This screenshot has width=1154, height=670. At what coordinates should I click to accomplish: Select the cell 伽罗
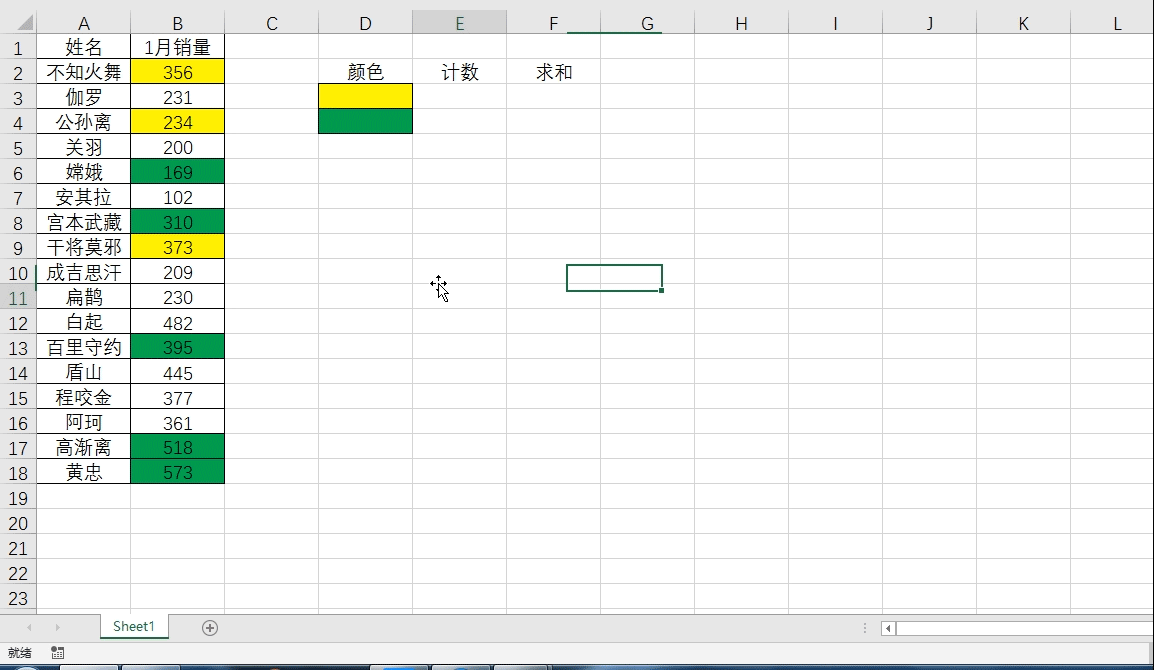click(x=83, y=97)
